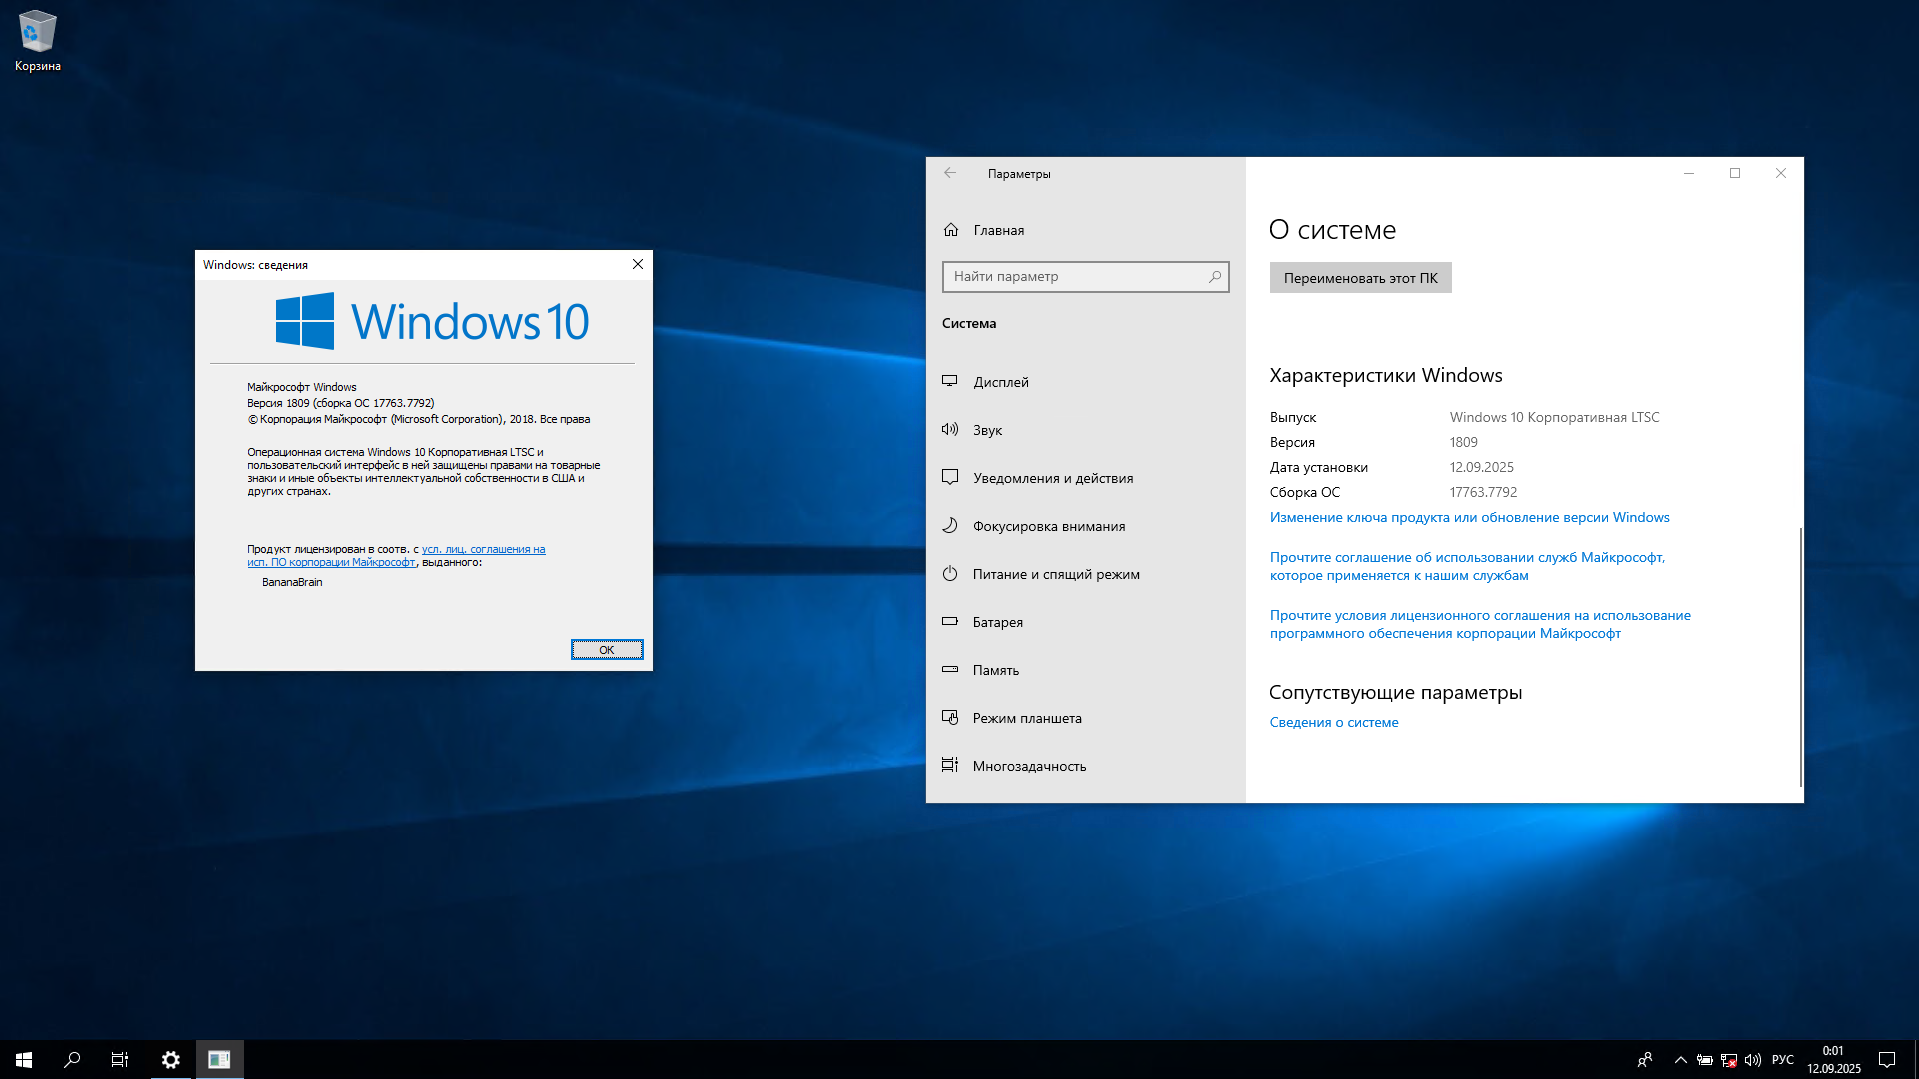The width and height of the screenshot is (1919, 1079).
Task: Click Переименовать этот ПК button
Action: (1360, 278)
